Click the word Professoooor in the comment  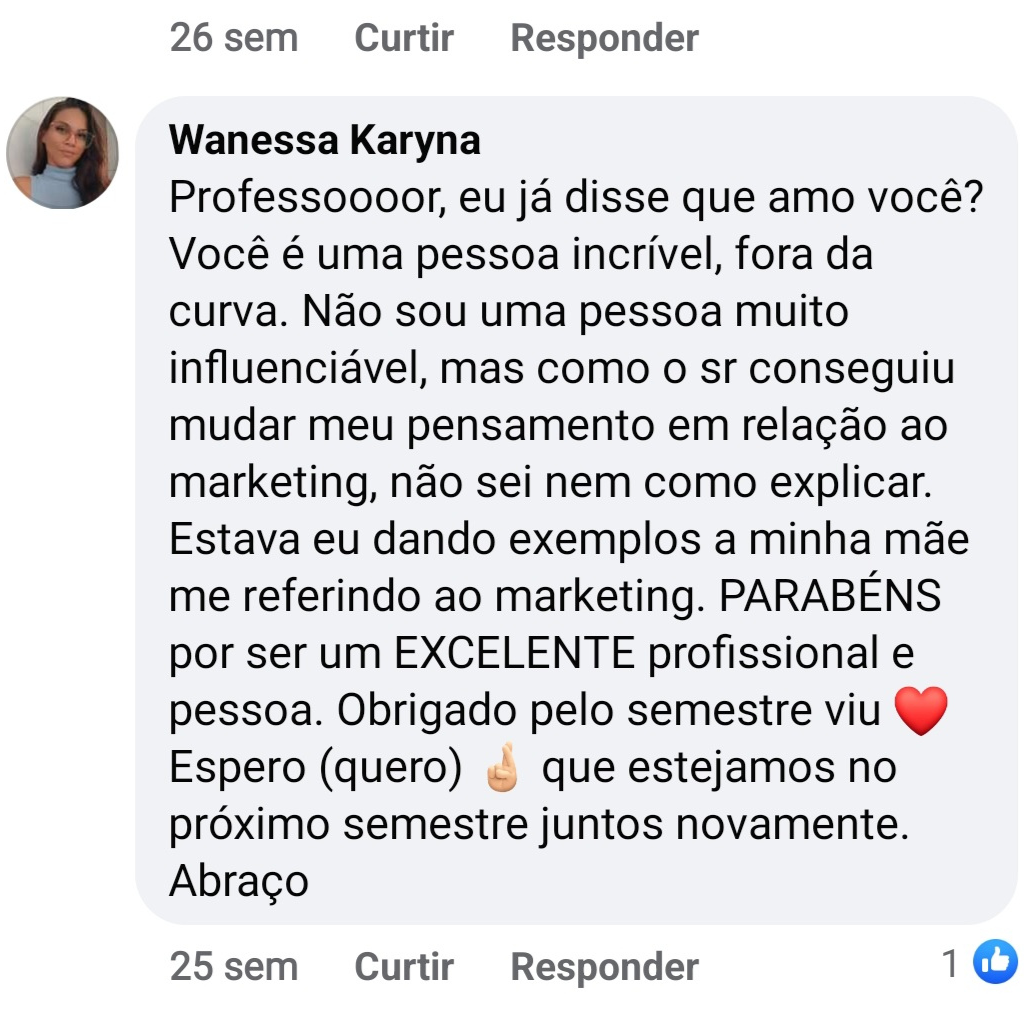(x=307, y=197)
